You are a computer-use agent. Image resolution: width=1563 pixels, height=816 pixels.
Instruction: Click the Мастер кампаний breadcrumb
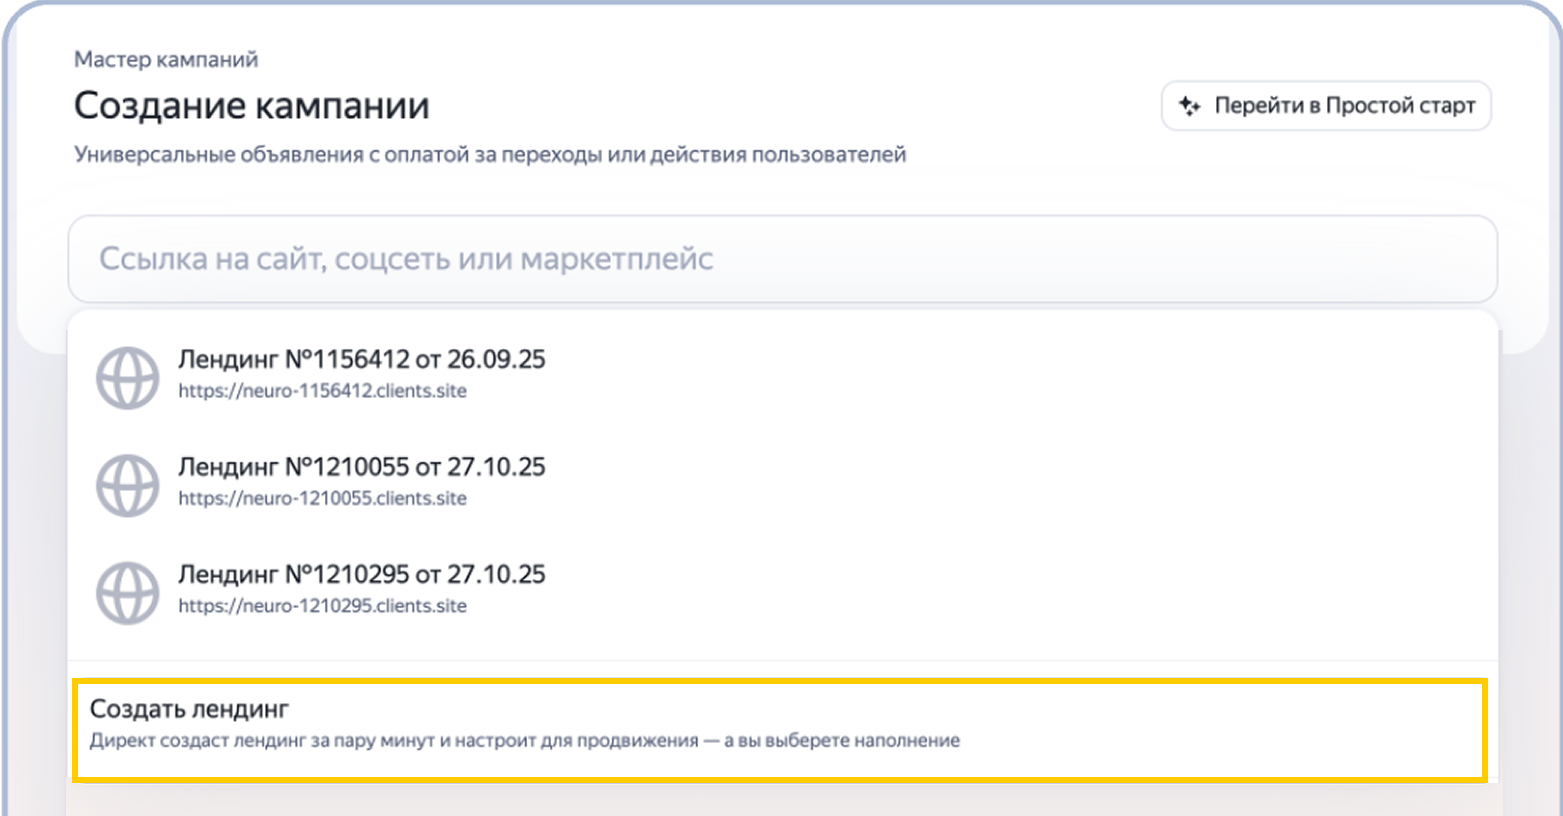(x=166, y=59)
